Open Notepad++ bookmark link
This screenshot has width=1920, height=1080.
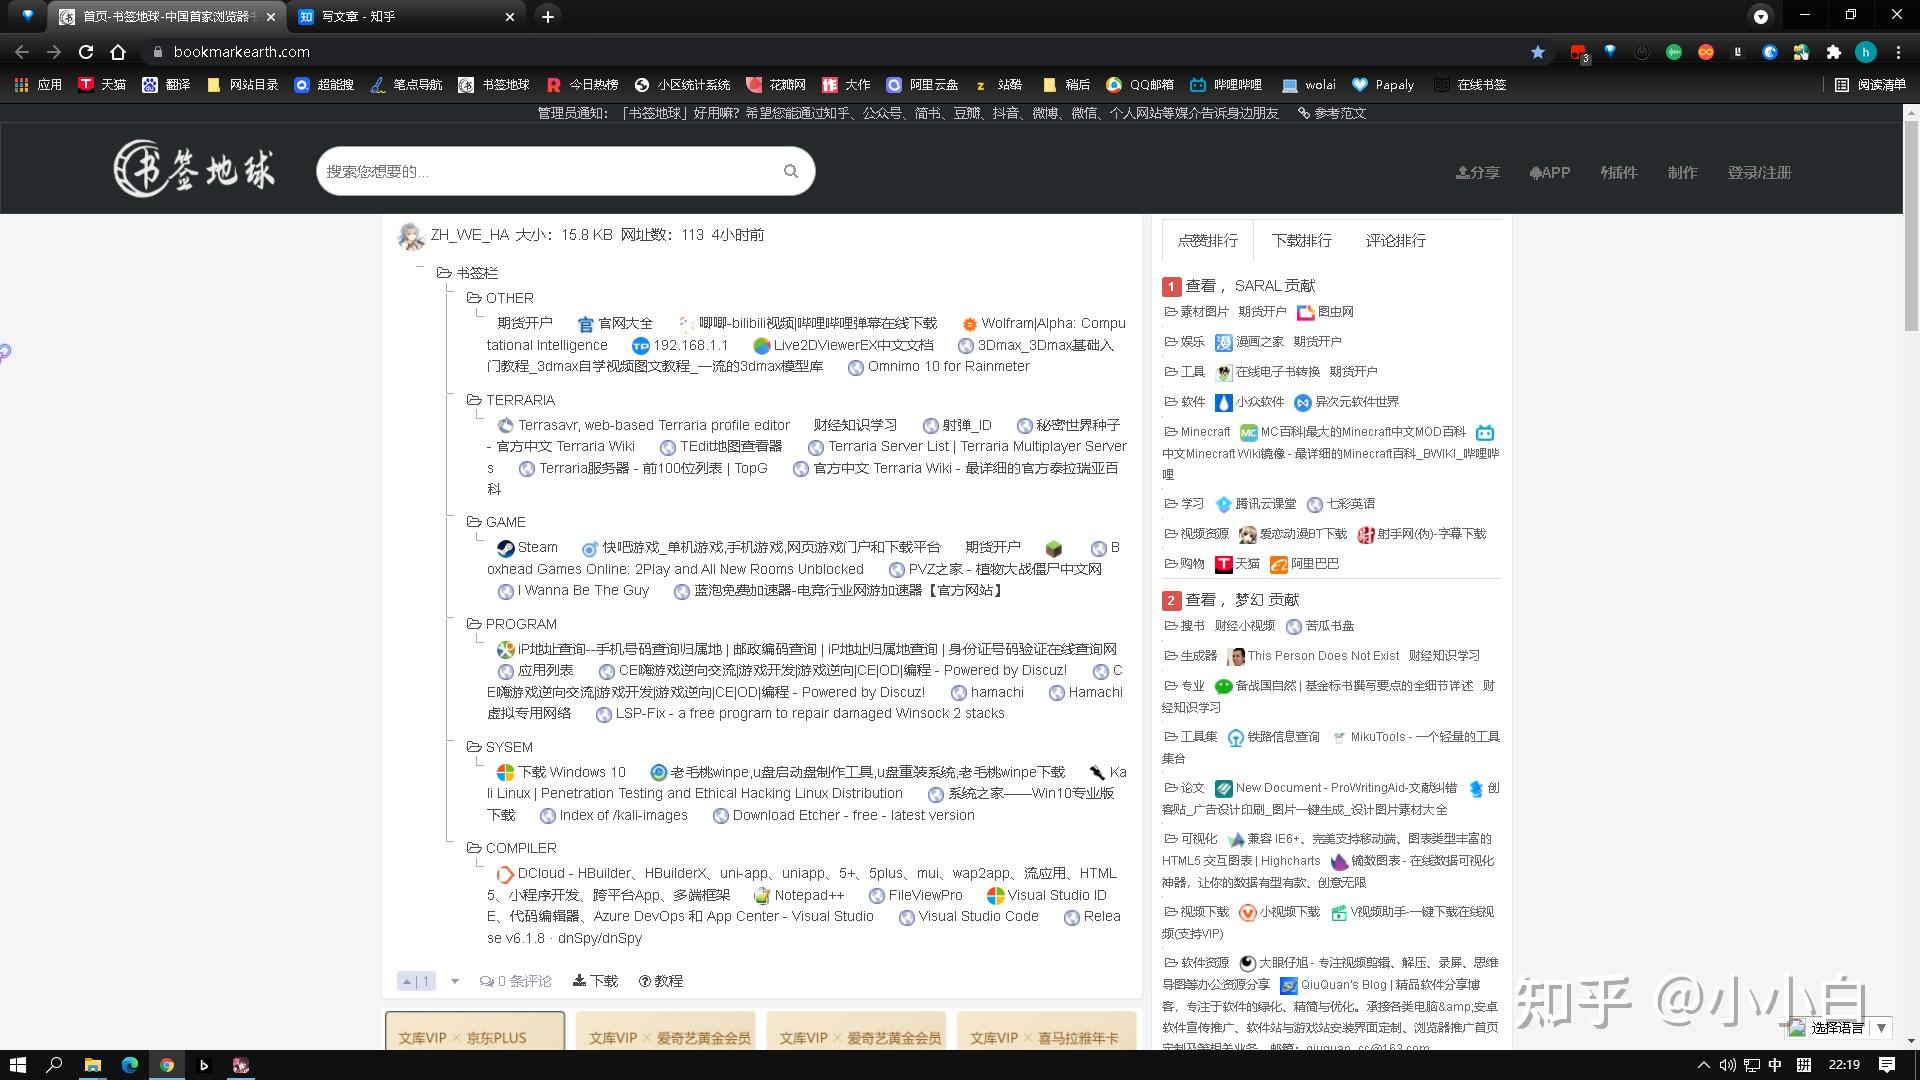[799, 895]
